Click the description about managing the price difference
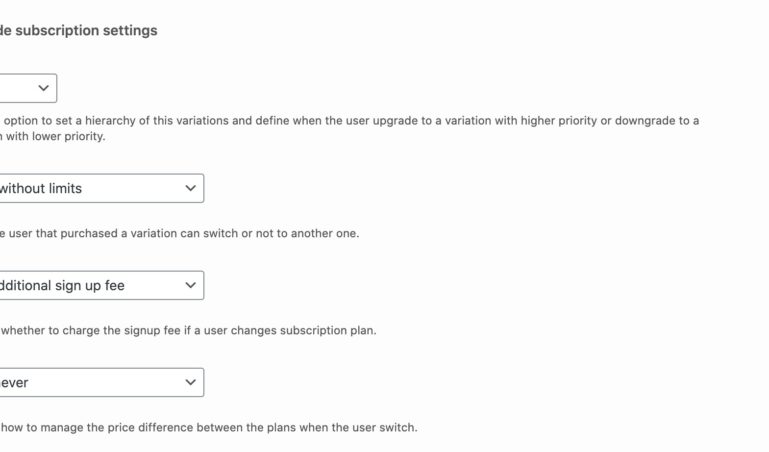The width and height of the screenshot is (769, 452). coord(208,427)
